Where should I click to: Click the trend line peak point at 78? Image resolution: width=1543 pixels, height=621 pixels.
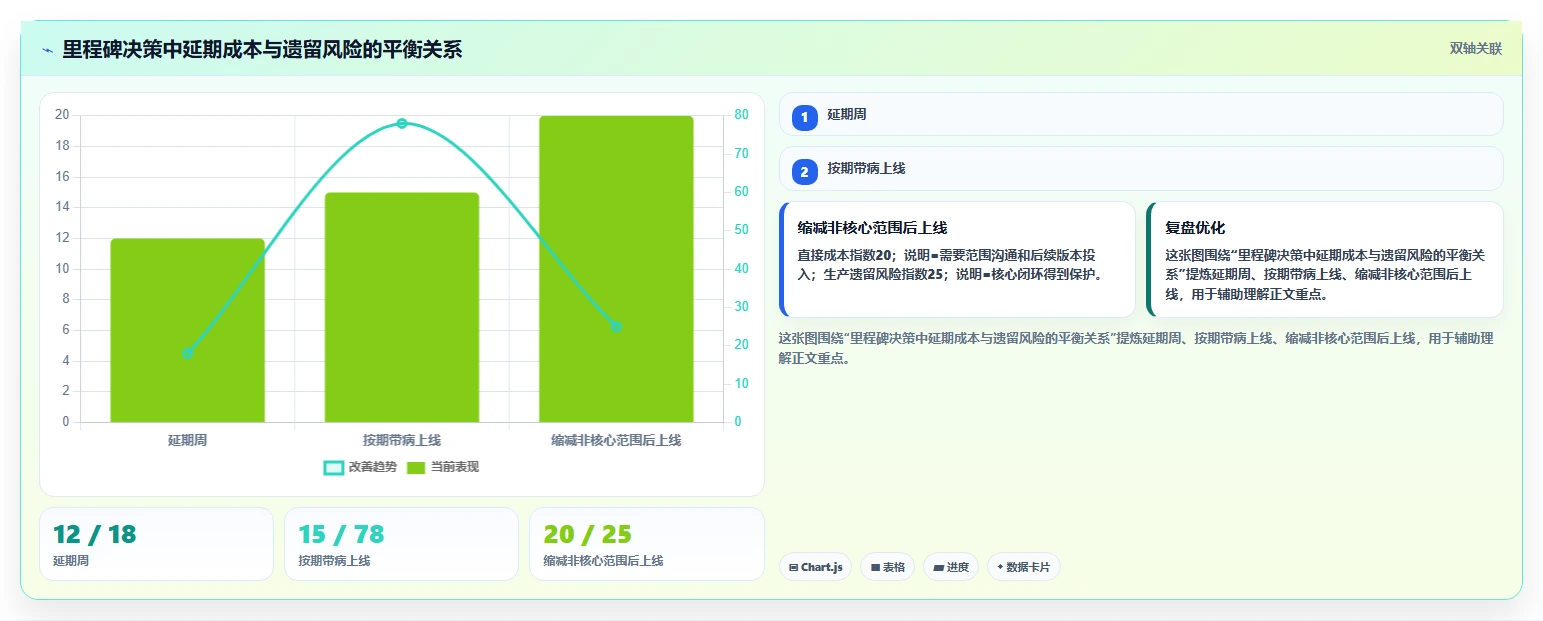402,123
